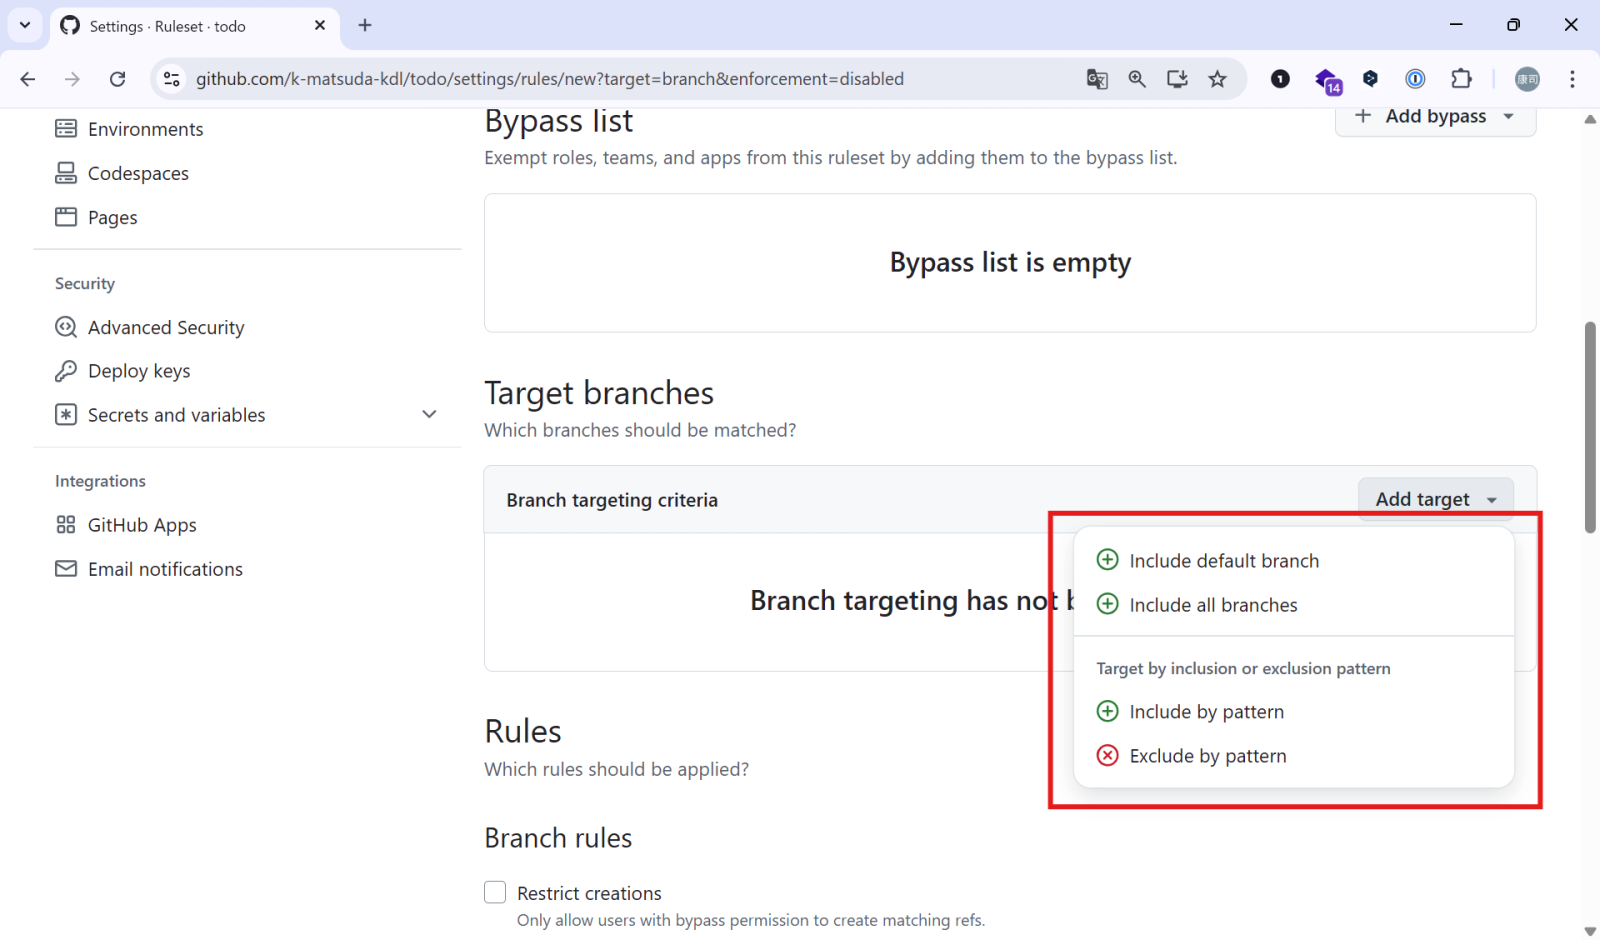Click the Email notifications envelope icon
1600x940 pixels.
[66, 569]
